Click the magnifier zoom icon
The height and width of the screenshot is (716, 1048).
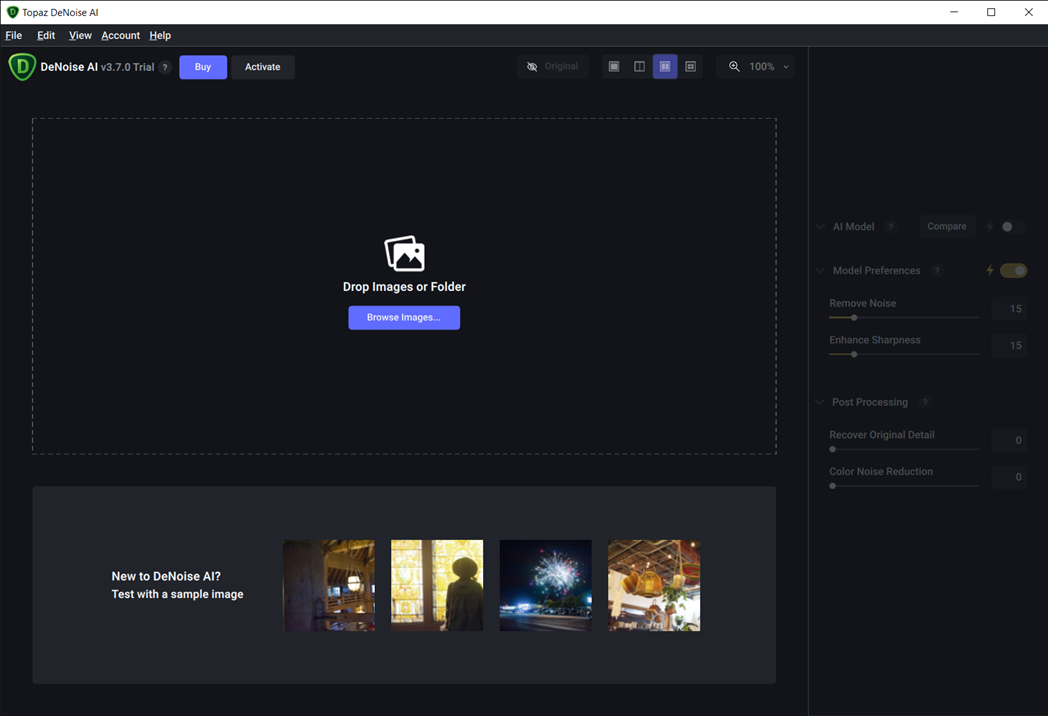pos(734,67)
